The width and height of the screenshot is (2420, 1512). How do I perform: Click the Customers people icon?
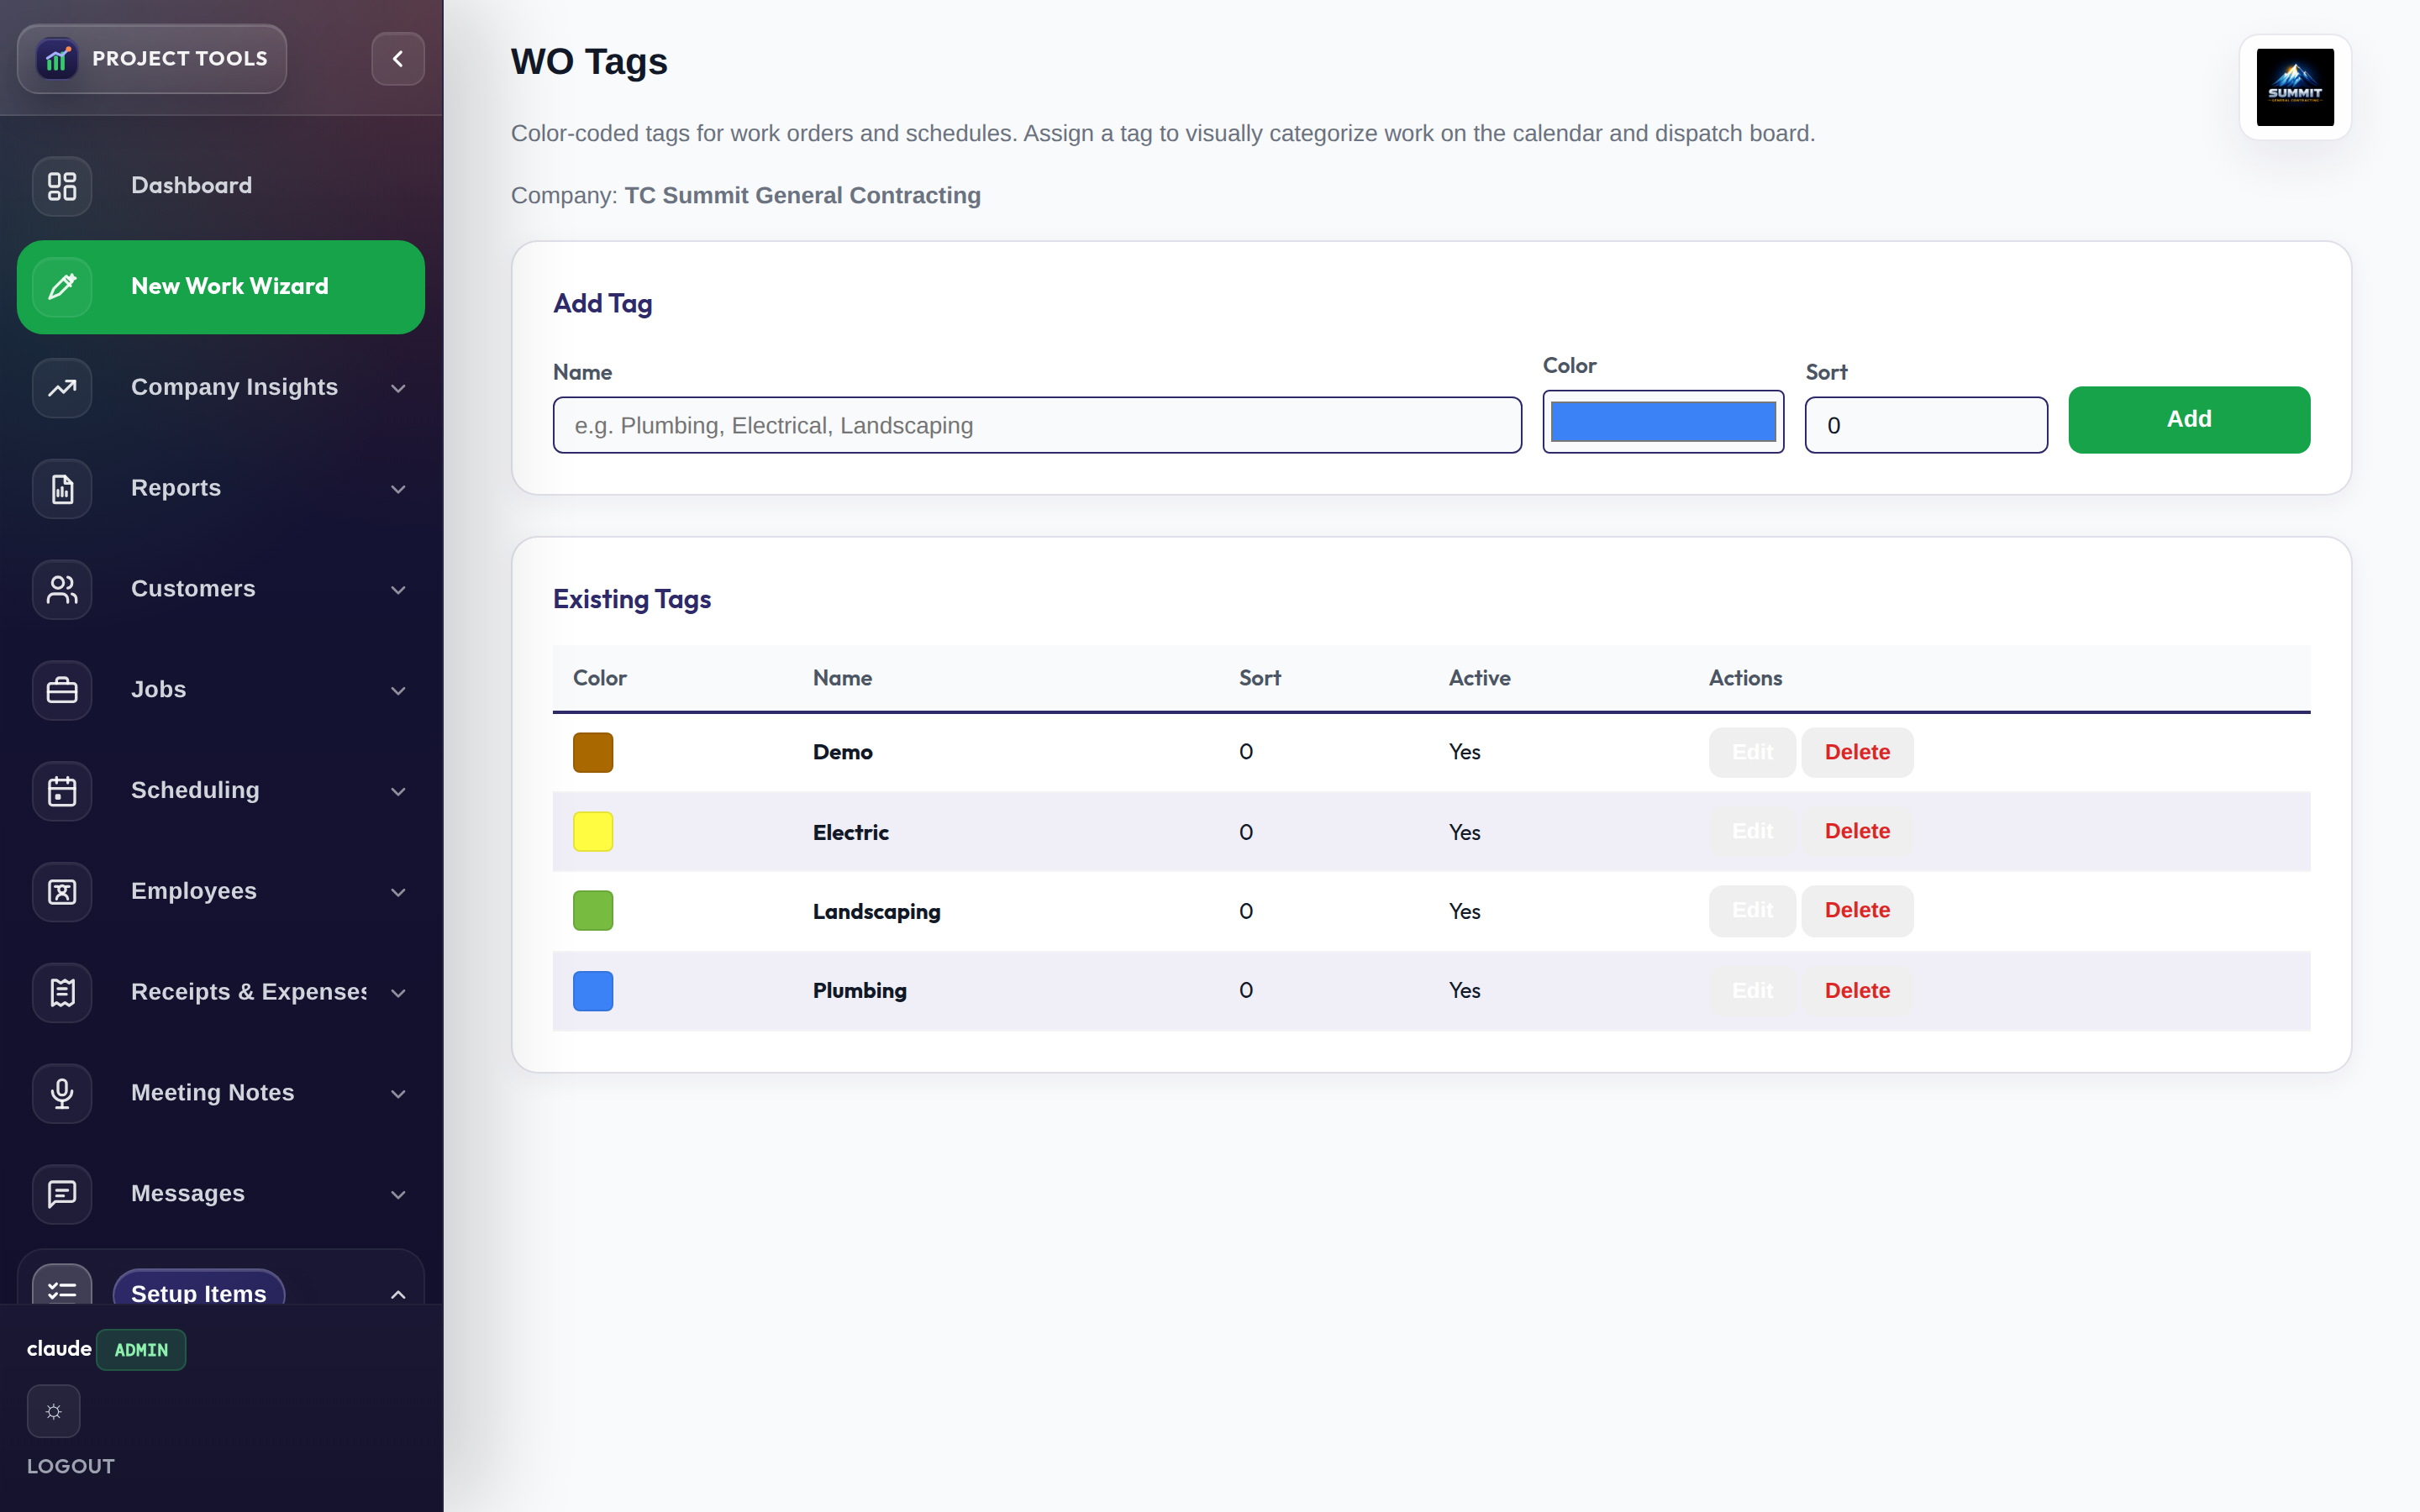(62, 590)
